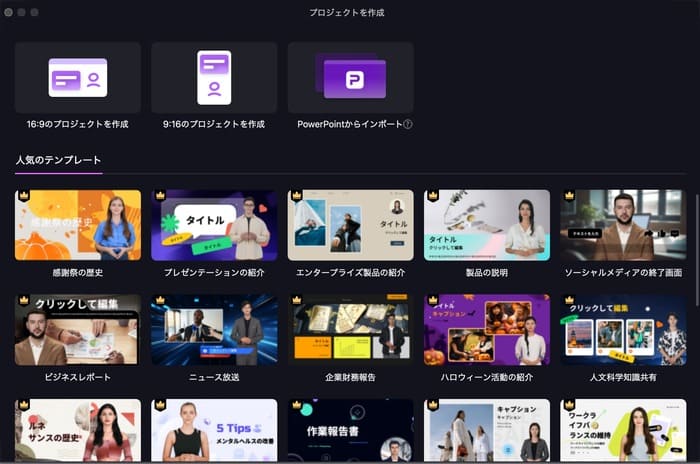Open the 企業財務報告 template thumbnail
This screenshot has height=464, width=700.
pos(350,330)
